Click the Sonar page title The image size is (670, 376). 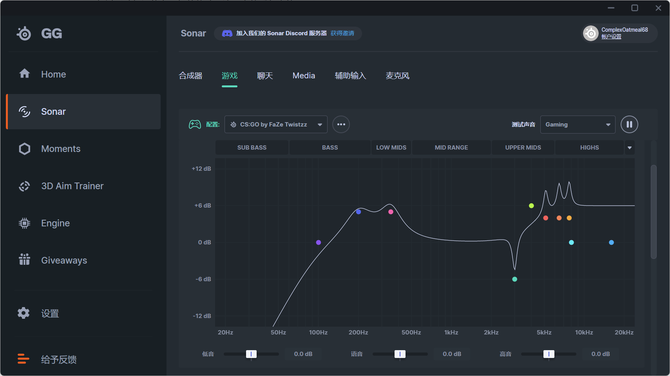click(193, 33)
